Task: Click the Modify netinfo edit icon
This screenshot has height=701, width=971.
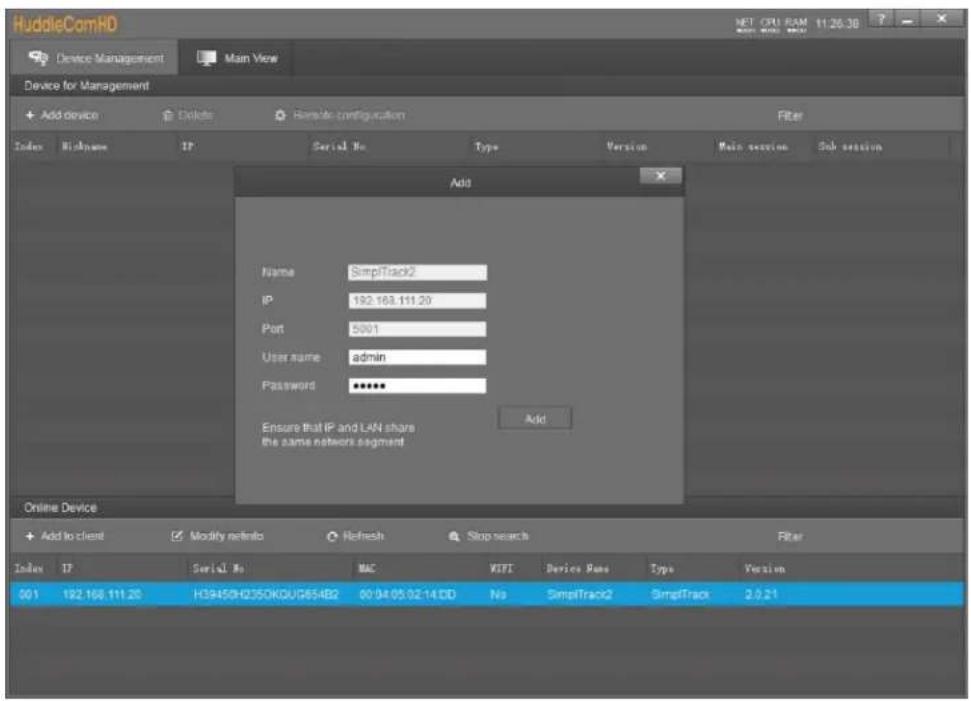Action: [x=177, y=536]
